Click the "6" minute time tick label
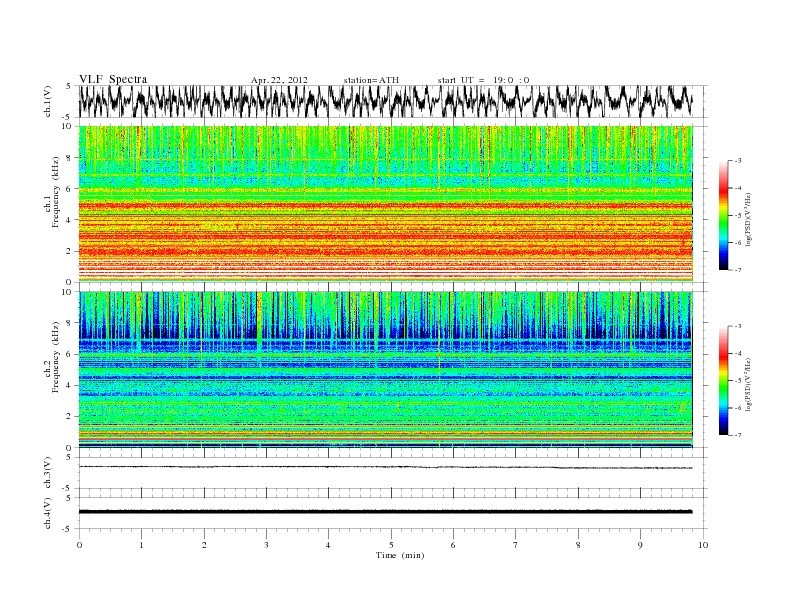 pyautogui.click(x=453, y=545)
